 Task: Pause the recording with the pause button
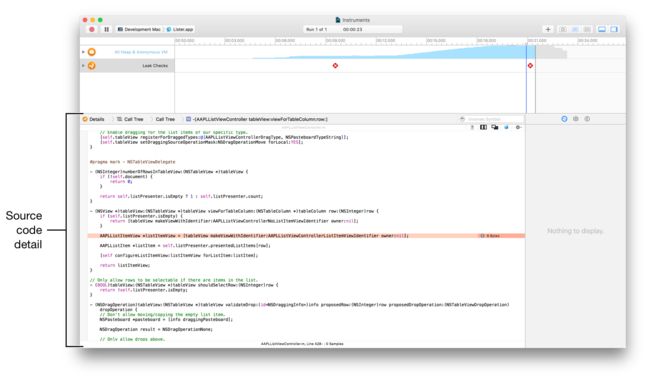pyautogui.click(x=107, y=29)
